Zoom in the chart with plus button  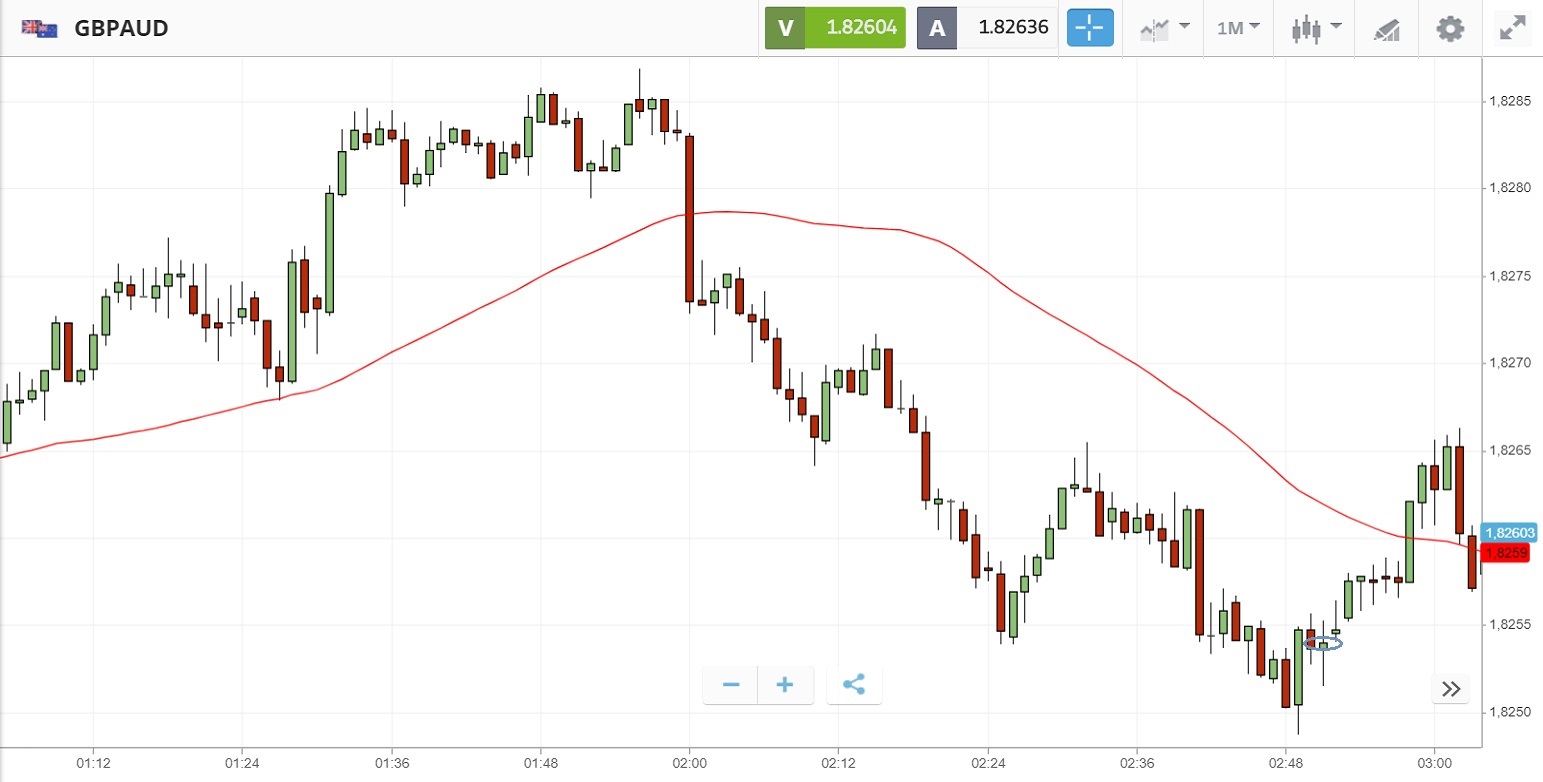coord(785,685)
